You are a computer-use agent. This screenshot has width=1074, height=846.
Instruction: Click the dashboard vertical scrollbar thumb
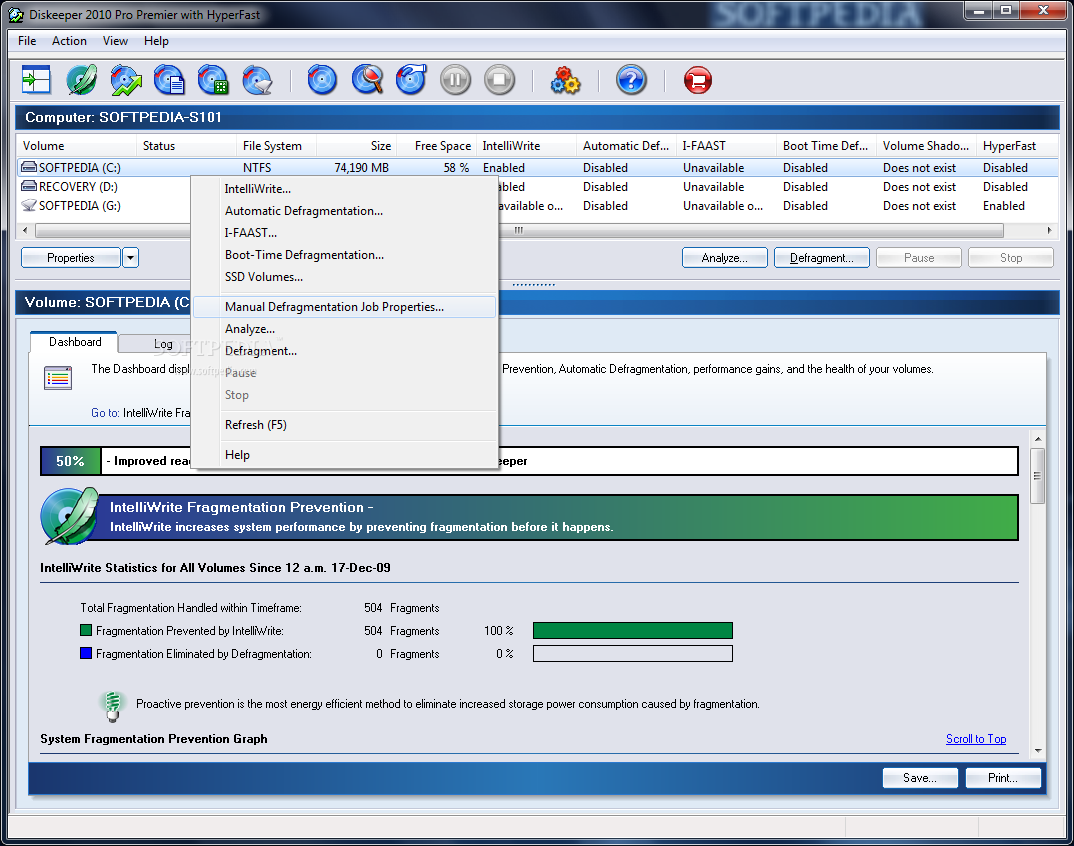[x=1038, y=476]
